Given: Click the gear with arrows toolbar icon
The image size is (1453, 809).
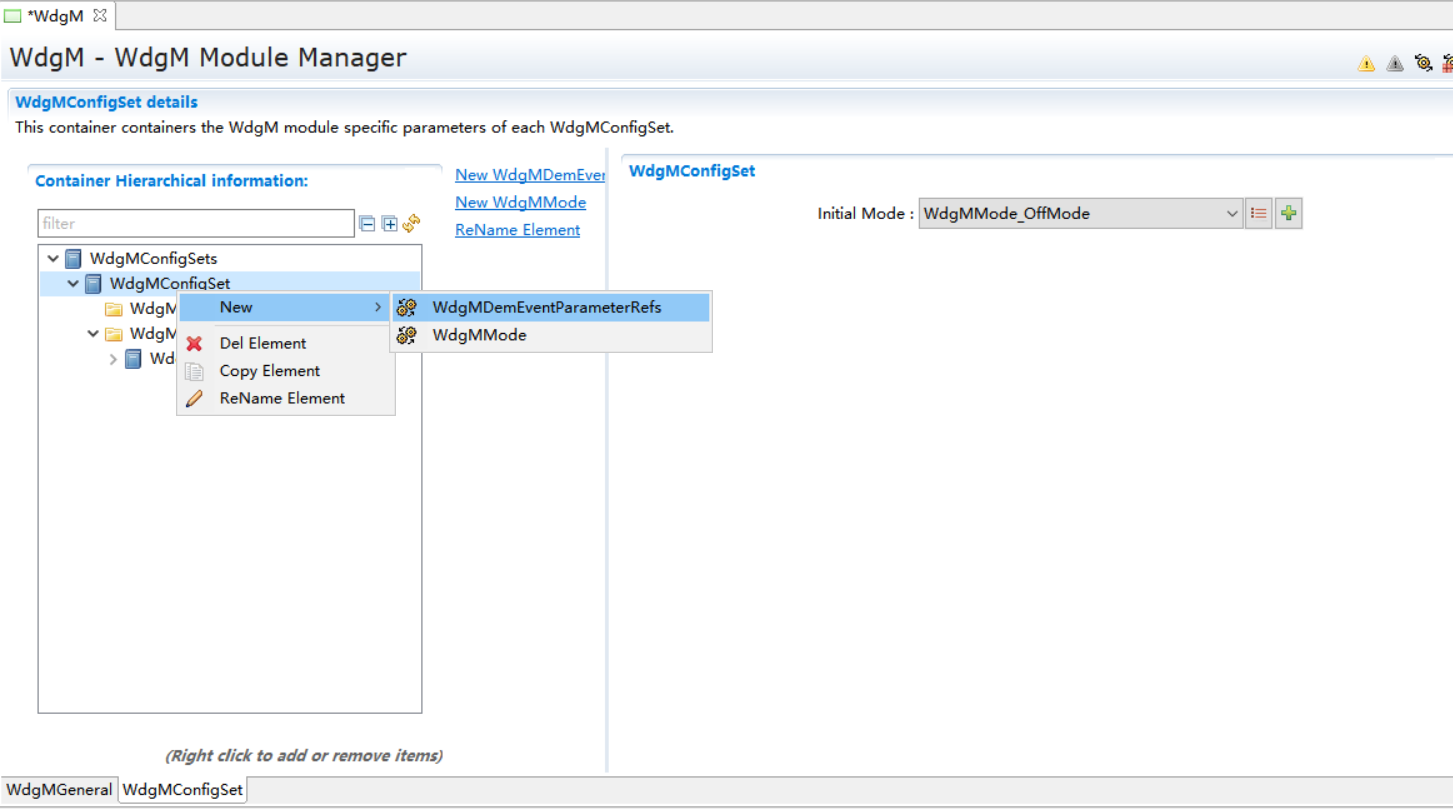Looking at the screenshot, I should [x=1424, y=64].
